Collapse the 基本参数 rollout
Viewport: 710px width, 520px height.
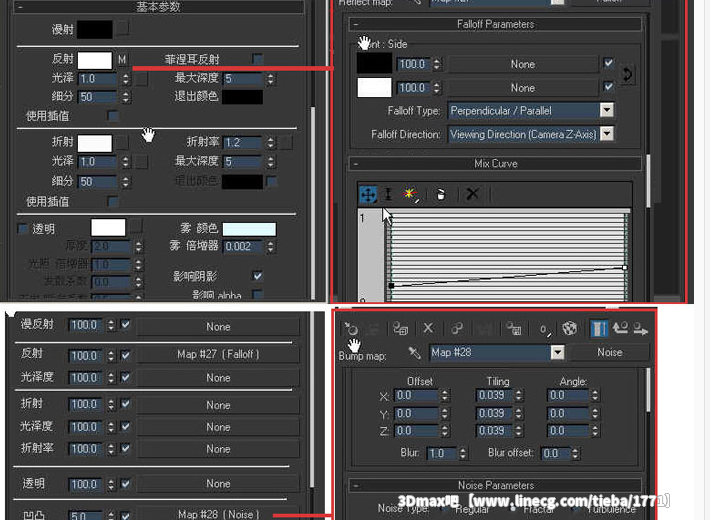[x=20, y=7]
